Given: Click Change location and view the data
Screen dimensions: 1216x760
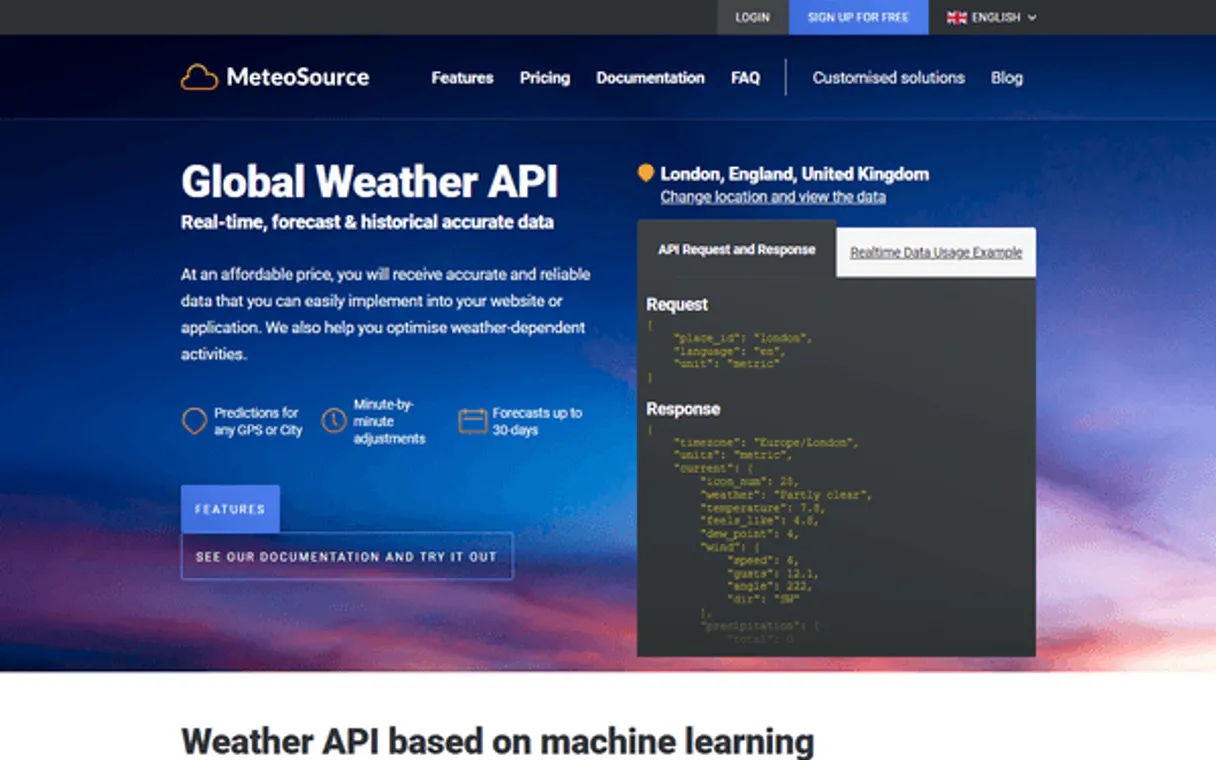Looking at the screenshot, I should tap(773, 197).
